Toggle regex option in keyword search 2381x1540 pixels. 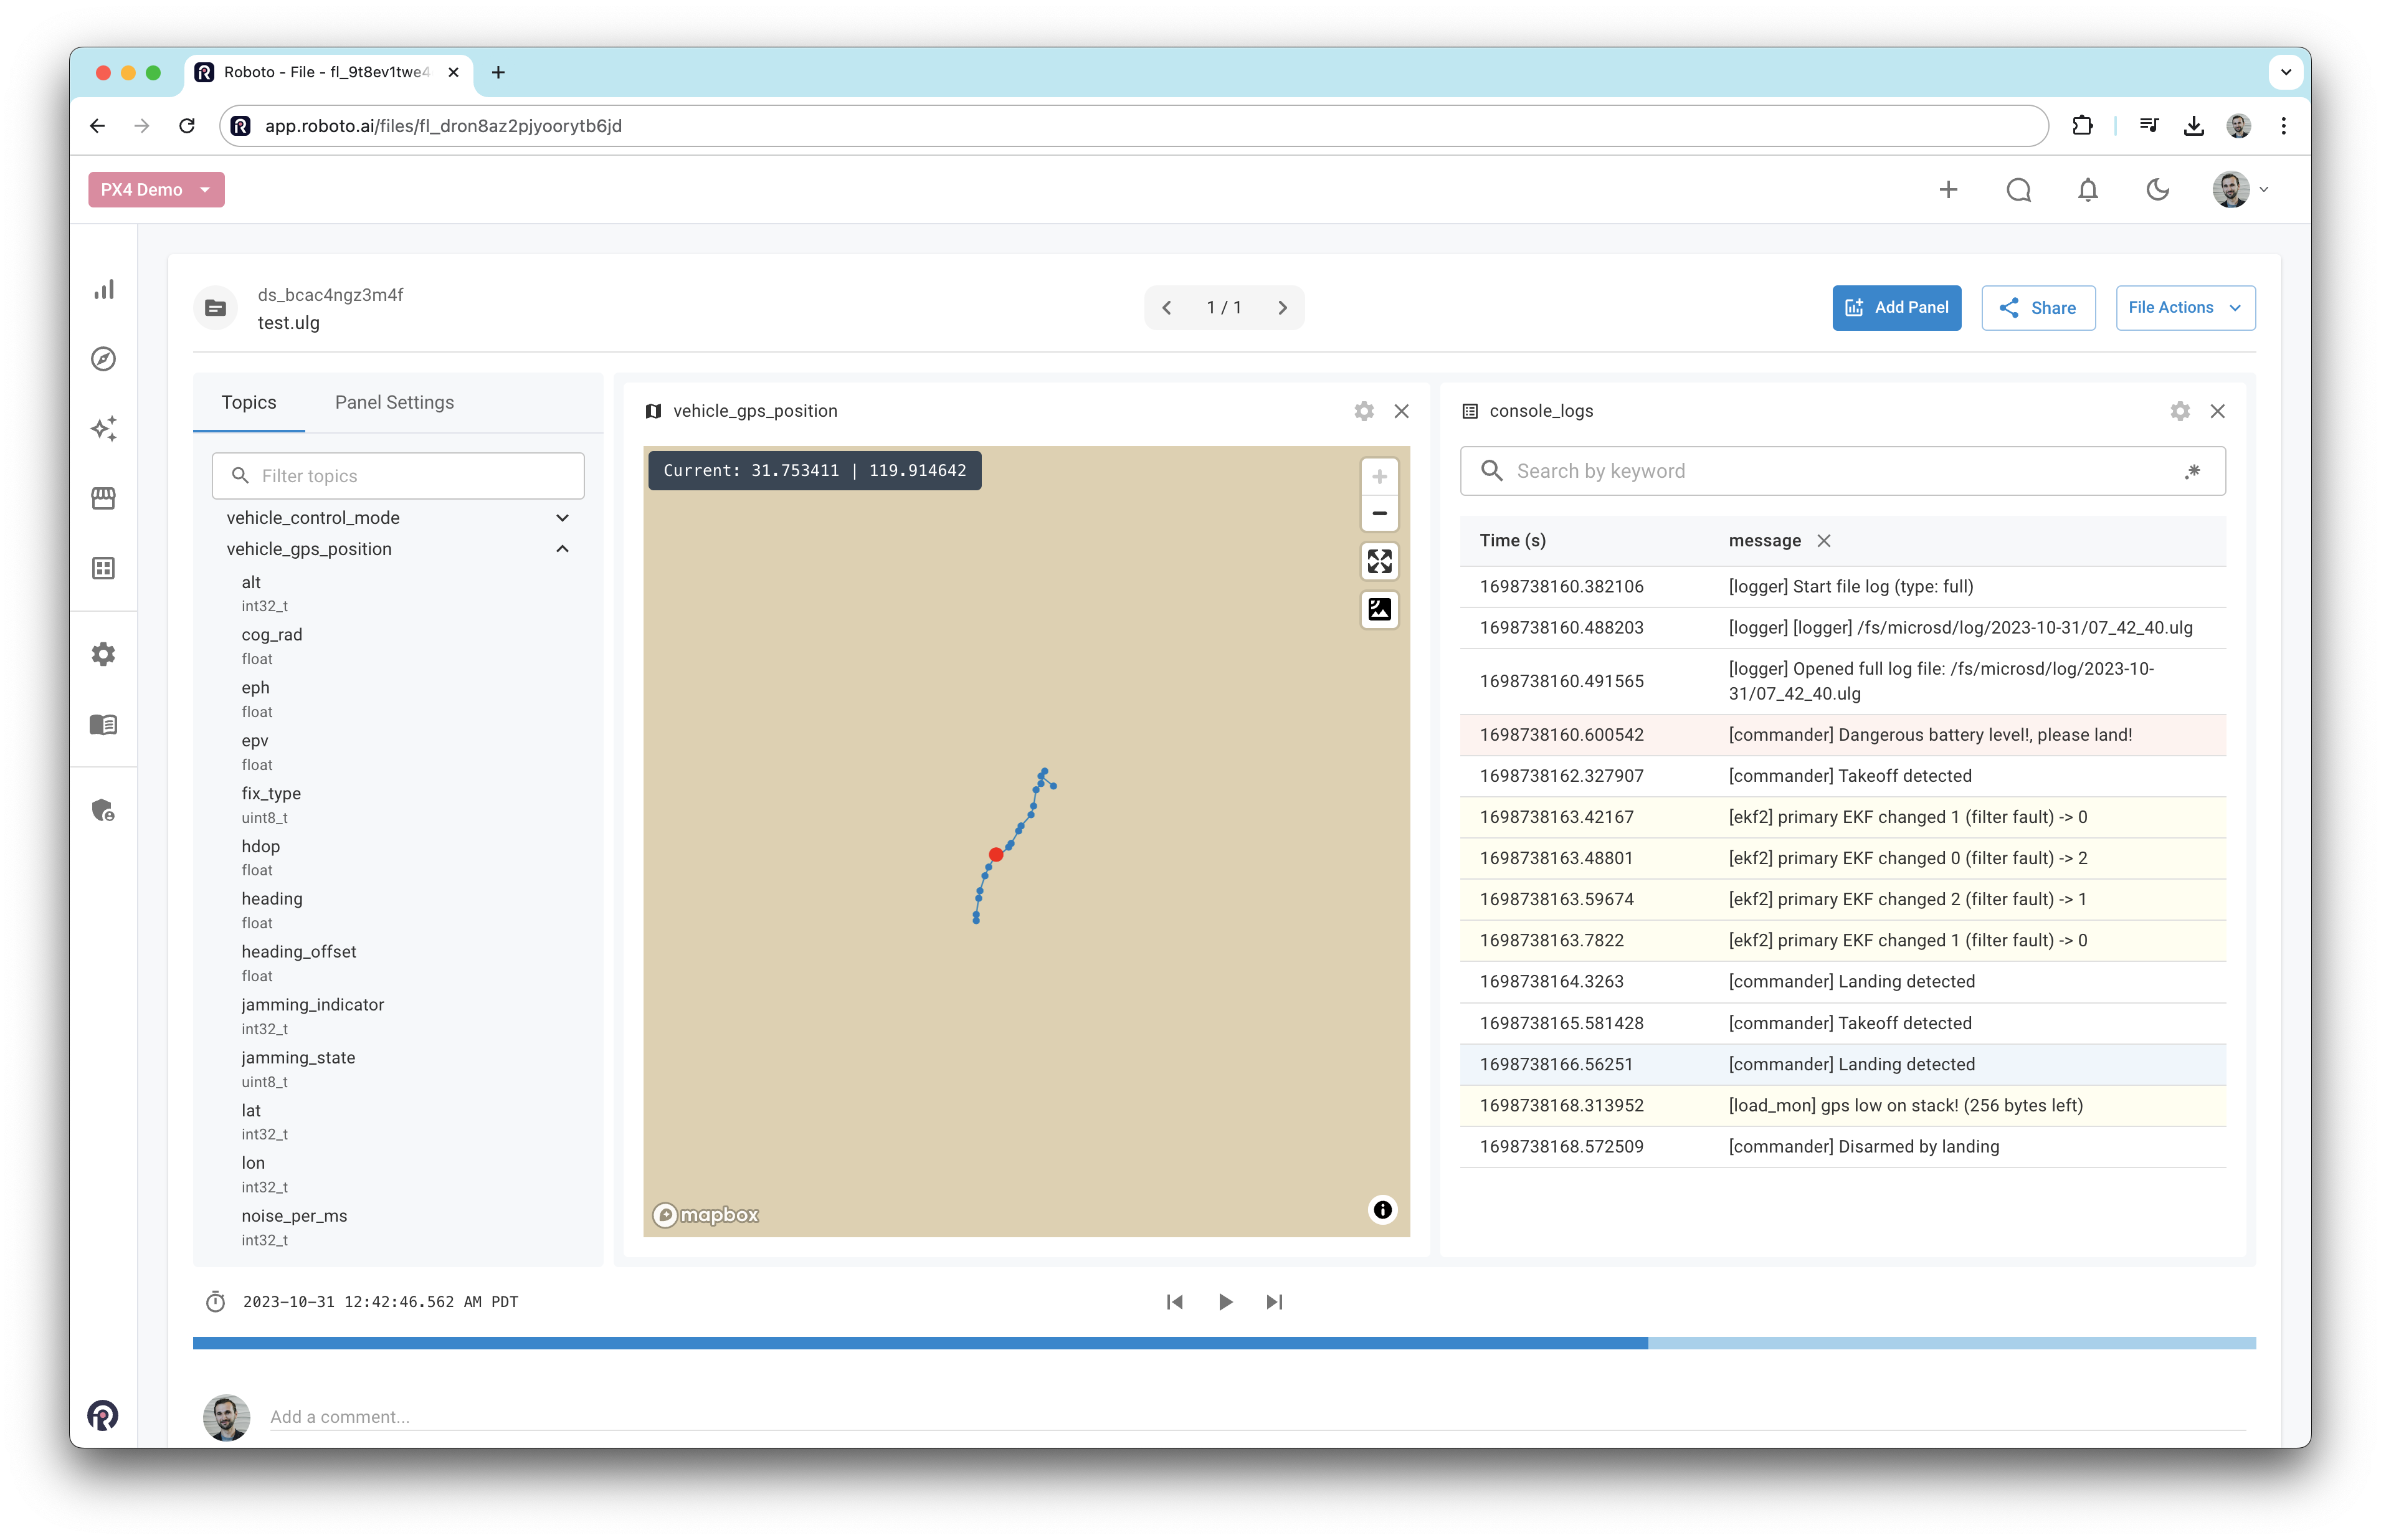(2192, 471)
